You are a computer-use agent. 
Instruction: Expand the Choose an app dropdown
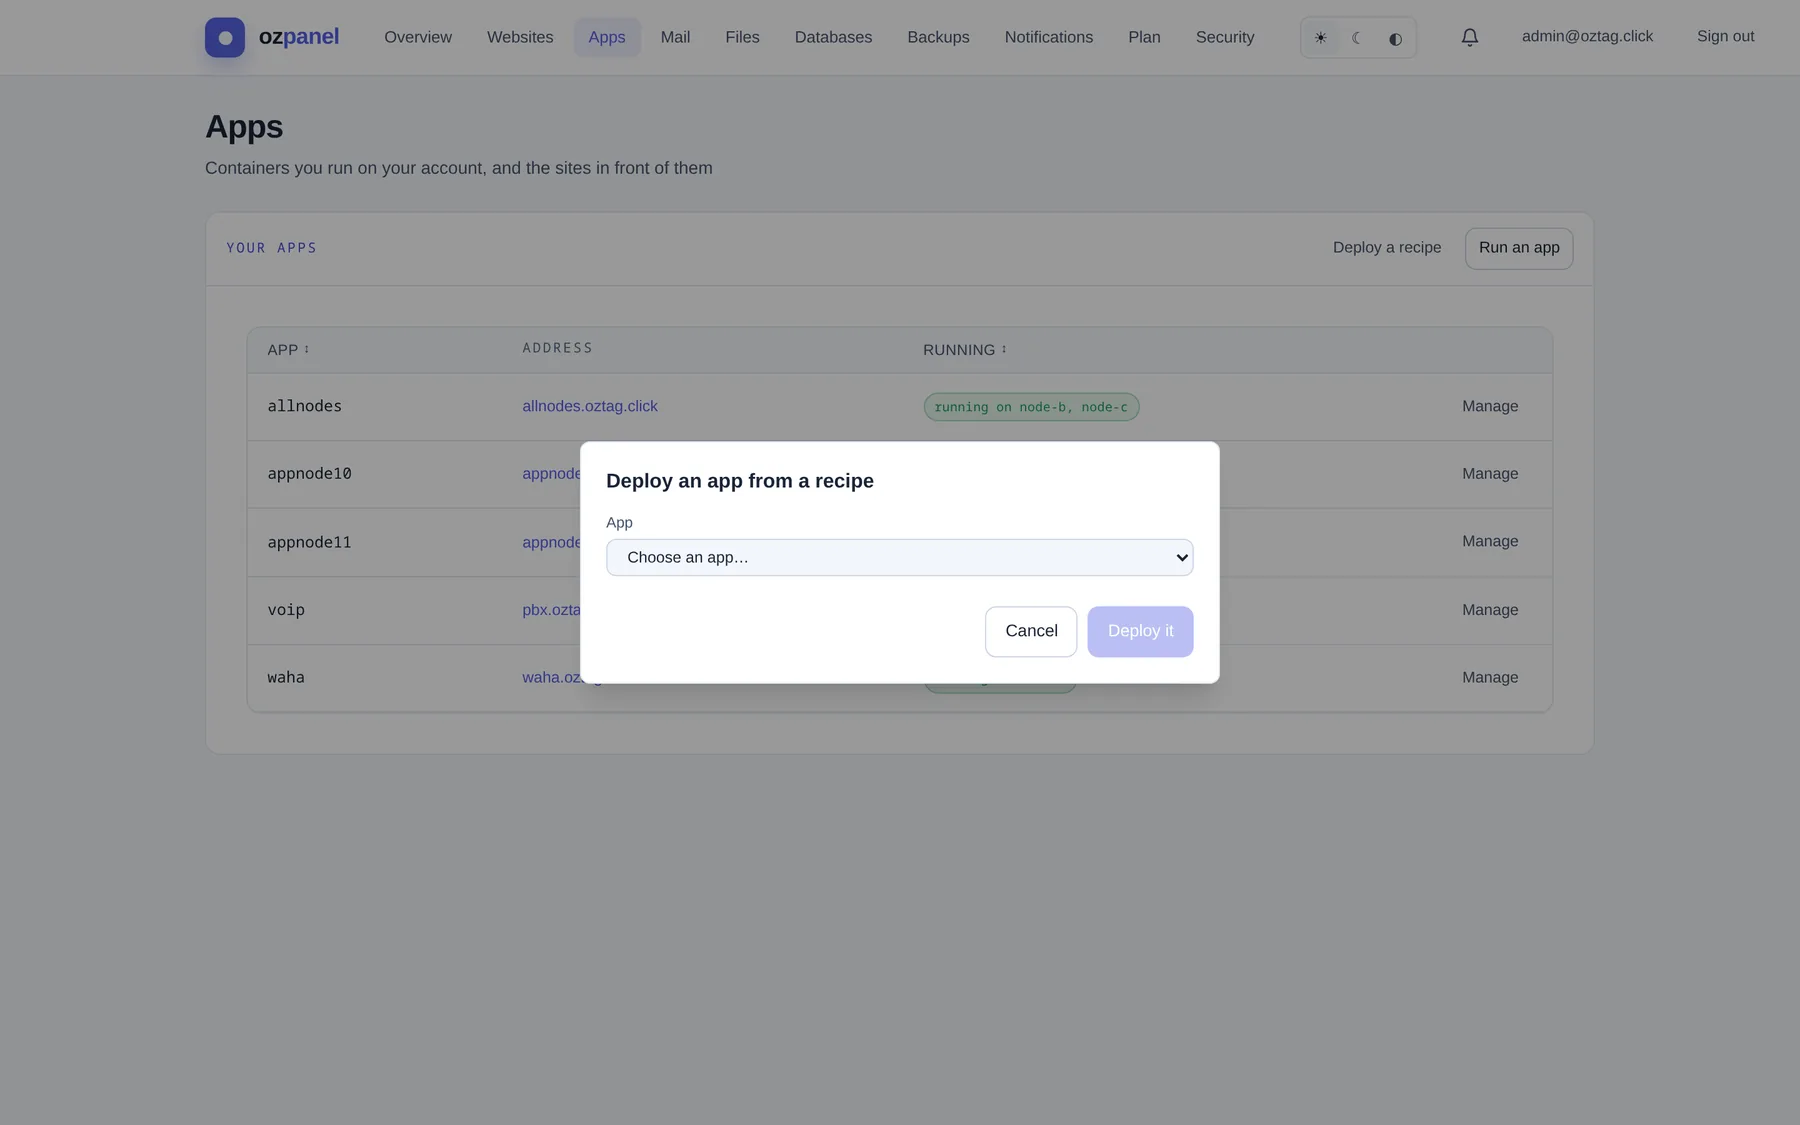pos(899,557)
